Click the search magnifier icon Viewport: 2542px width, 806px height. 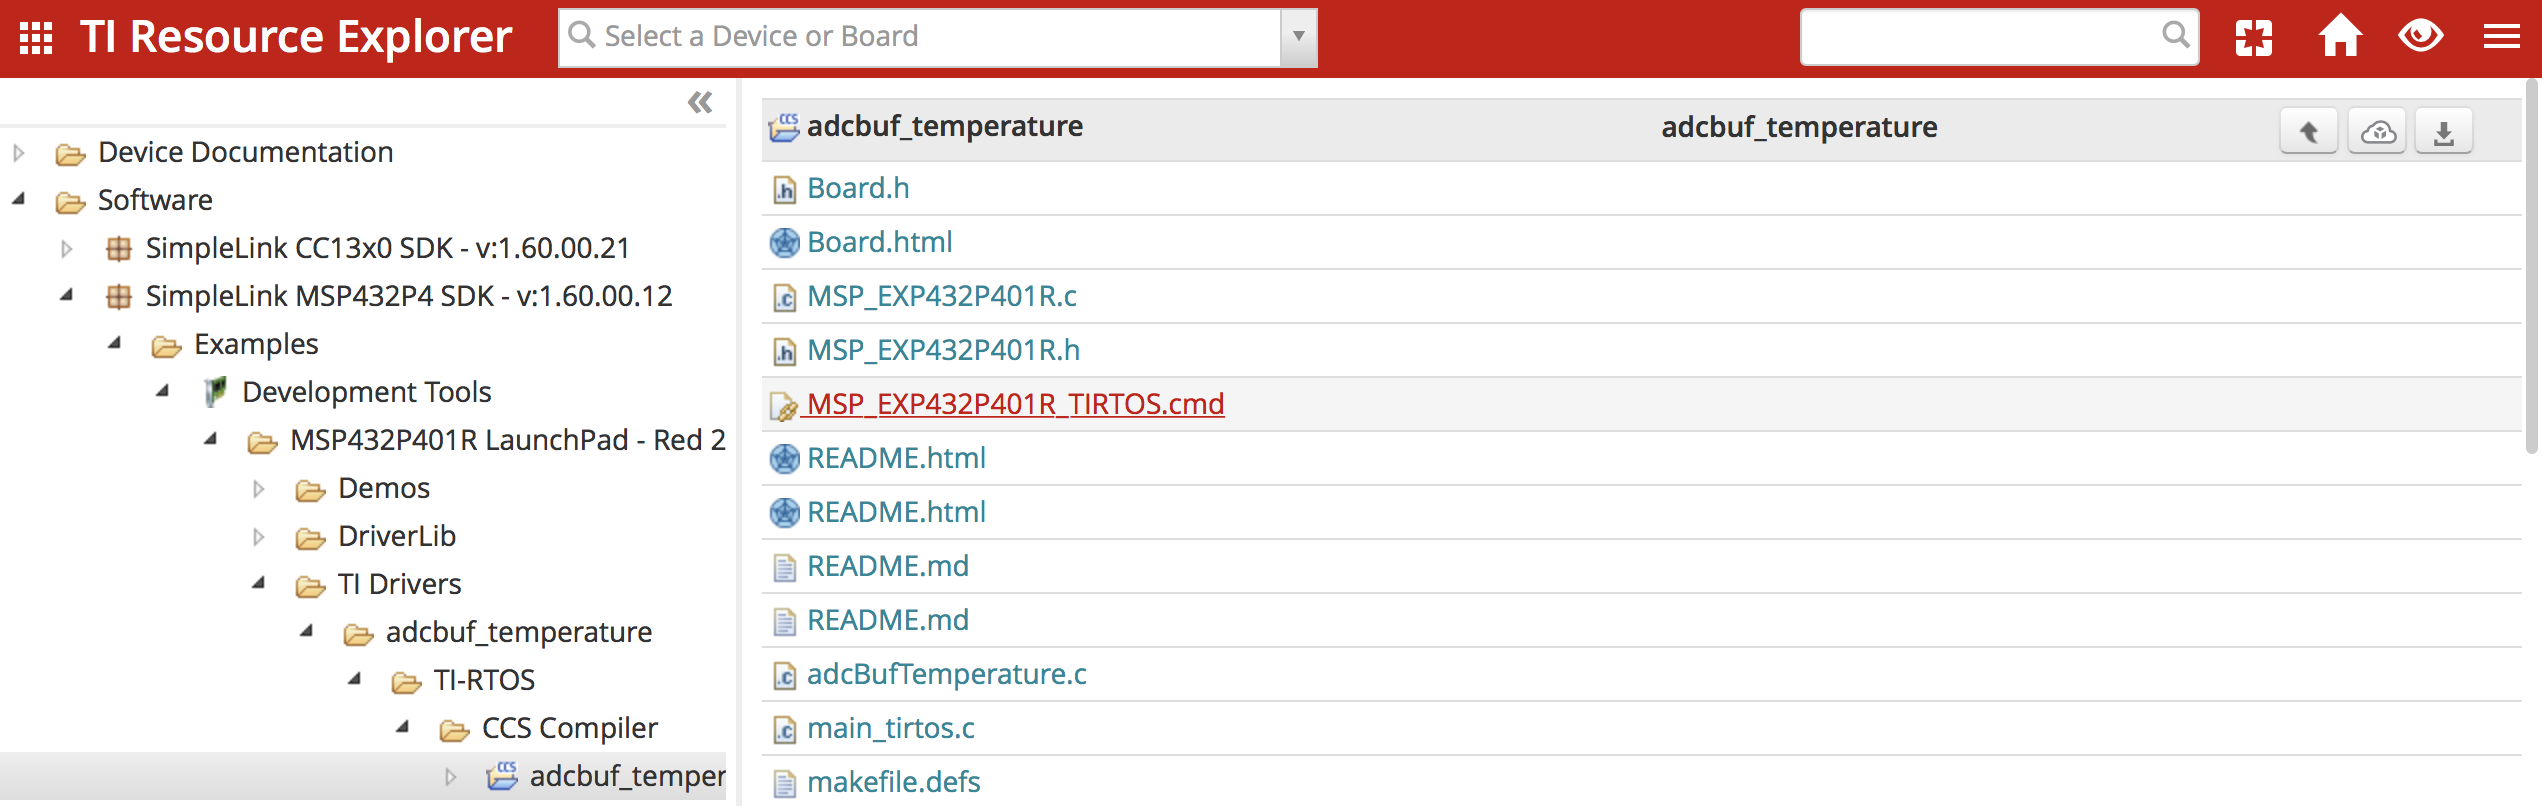(x=2175, y=35)
